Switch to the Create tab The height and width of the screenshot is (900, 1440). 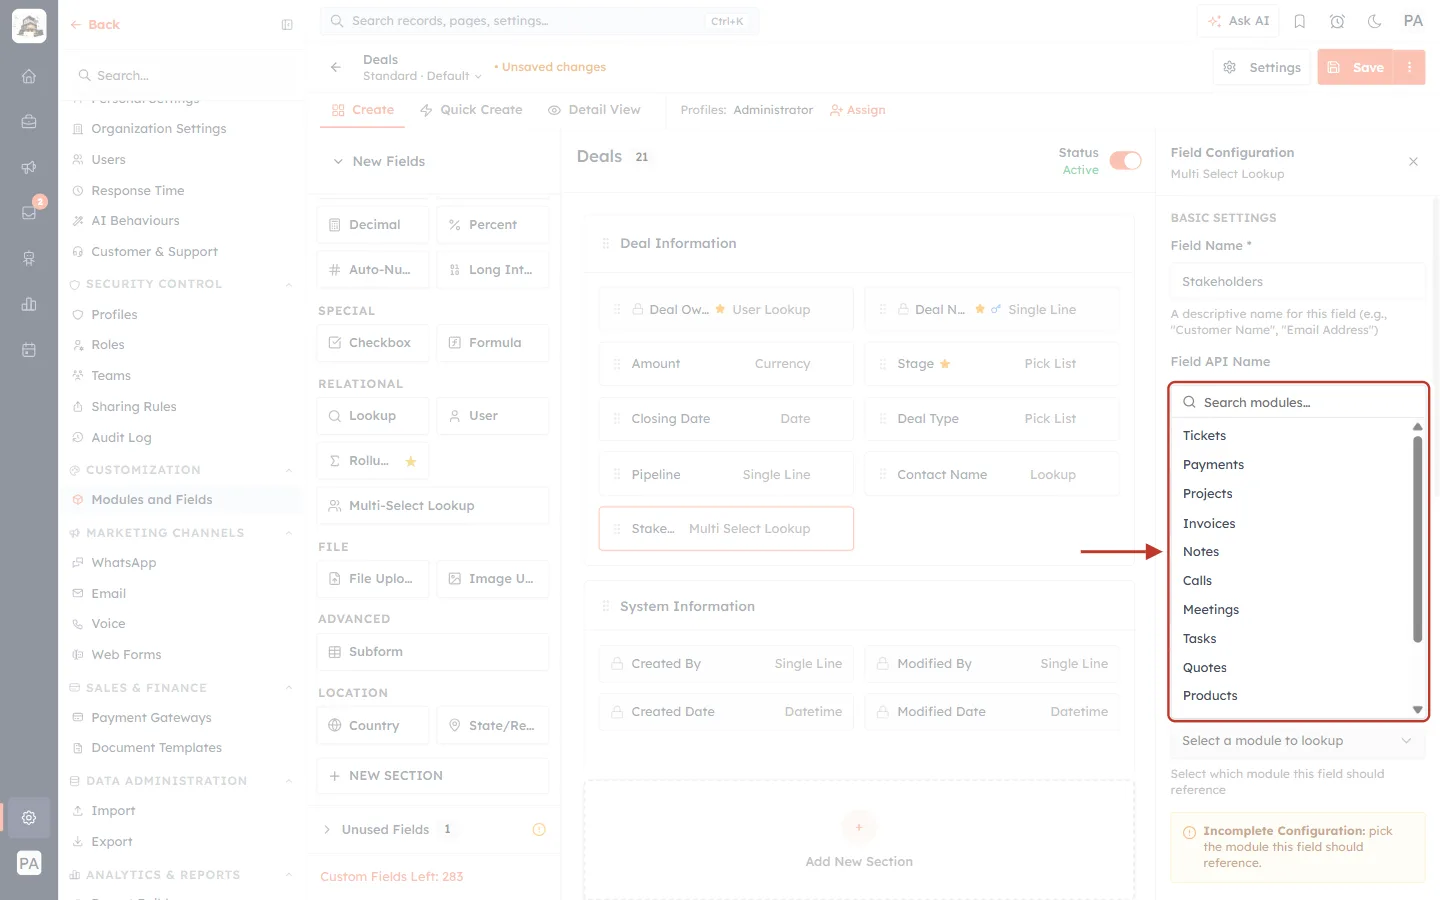363,110
